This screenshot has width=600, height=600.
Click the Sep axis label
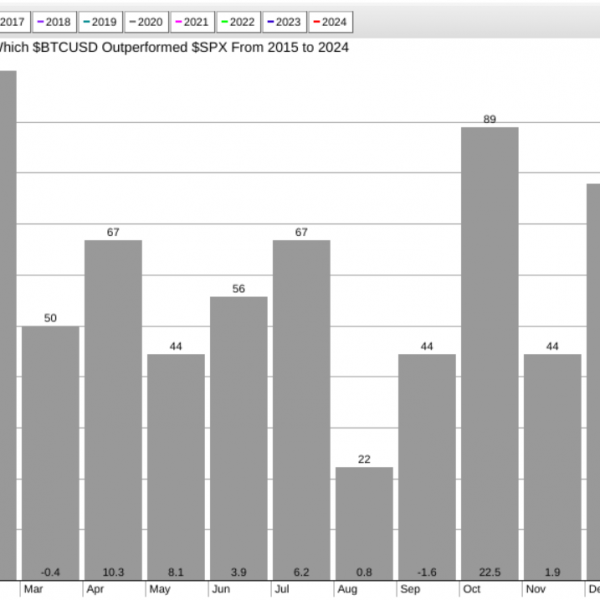pyautogui.click(x=410, y=589)
